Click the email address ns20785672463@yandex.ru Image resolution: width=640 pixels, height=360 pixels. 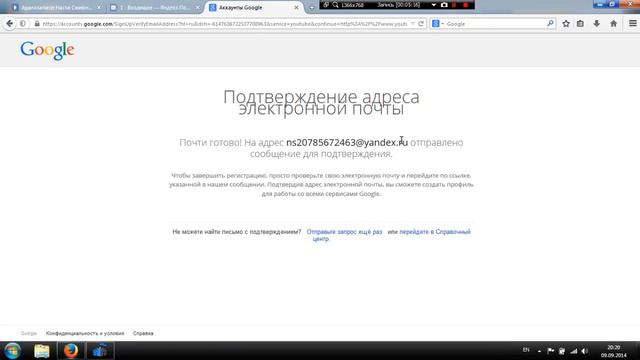click(347, 142)
